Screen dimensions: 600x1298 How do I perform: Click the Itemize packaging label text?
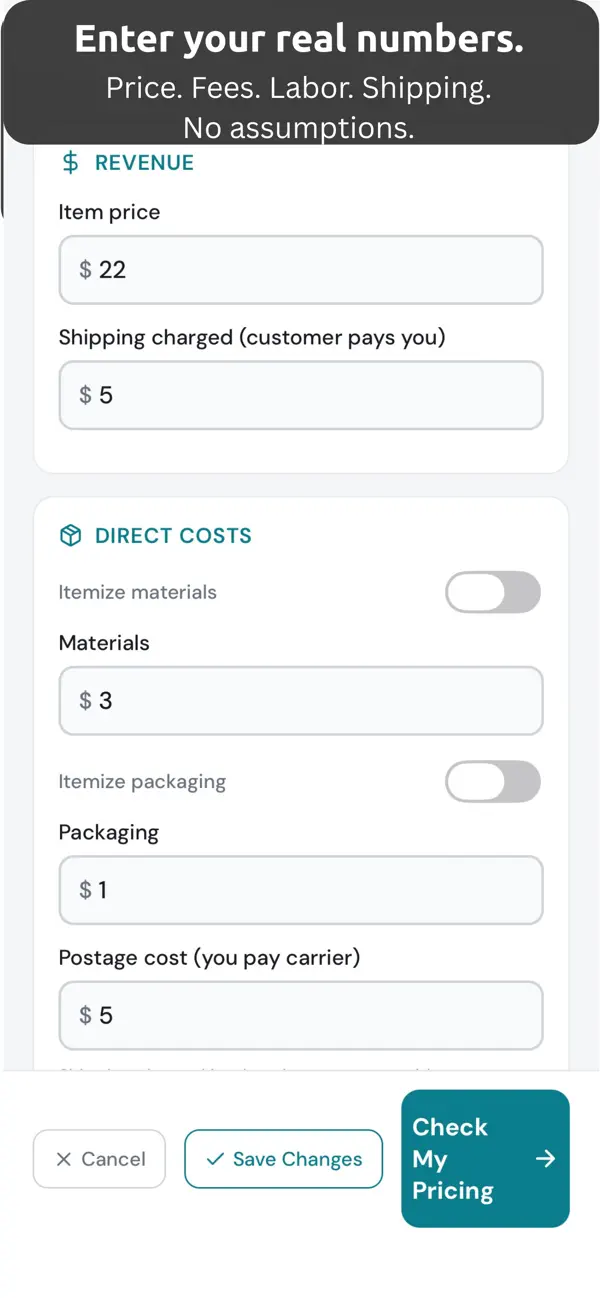(142, 782)
